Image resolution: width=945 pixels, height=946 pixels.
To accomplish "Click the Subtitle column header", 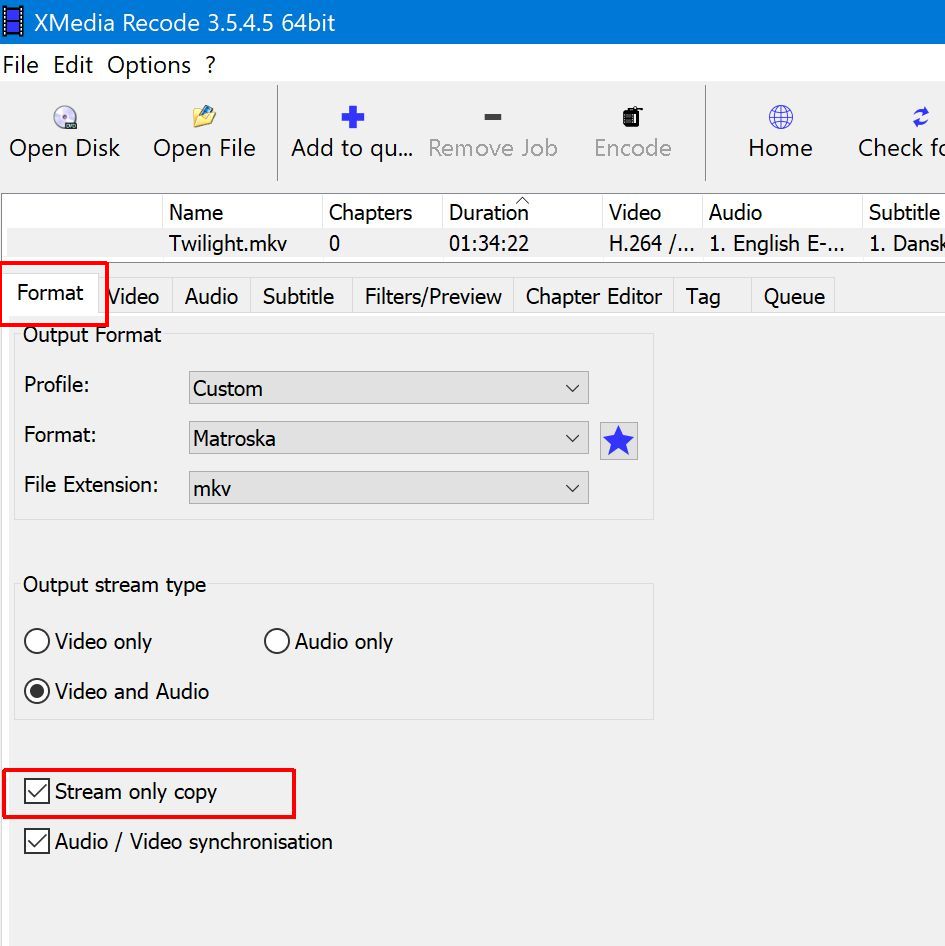I will (x=903, y=212).
